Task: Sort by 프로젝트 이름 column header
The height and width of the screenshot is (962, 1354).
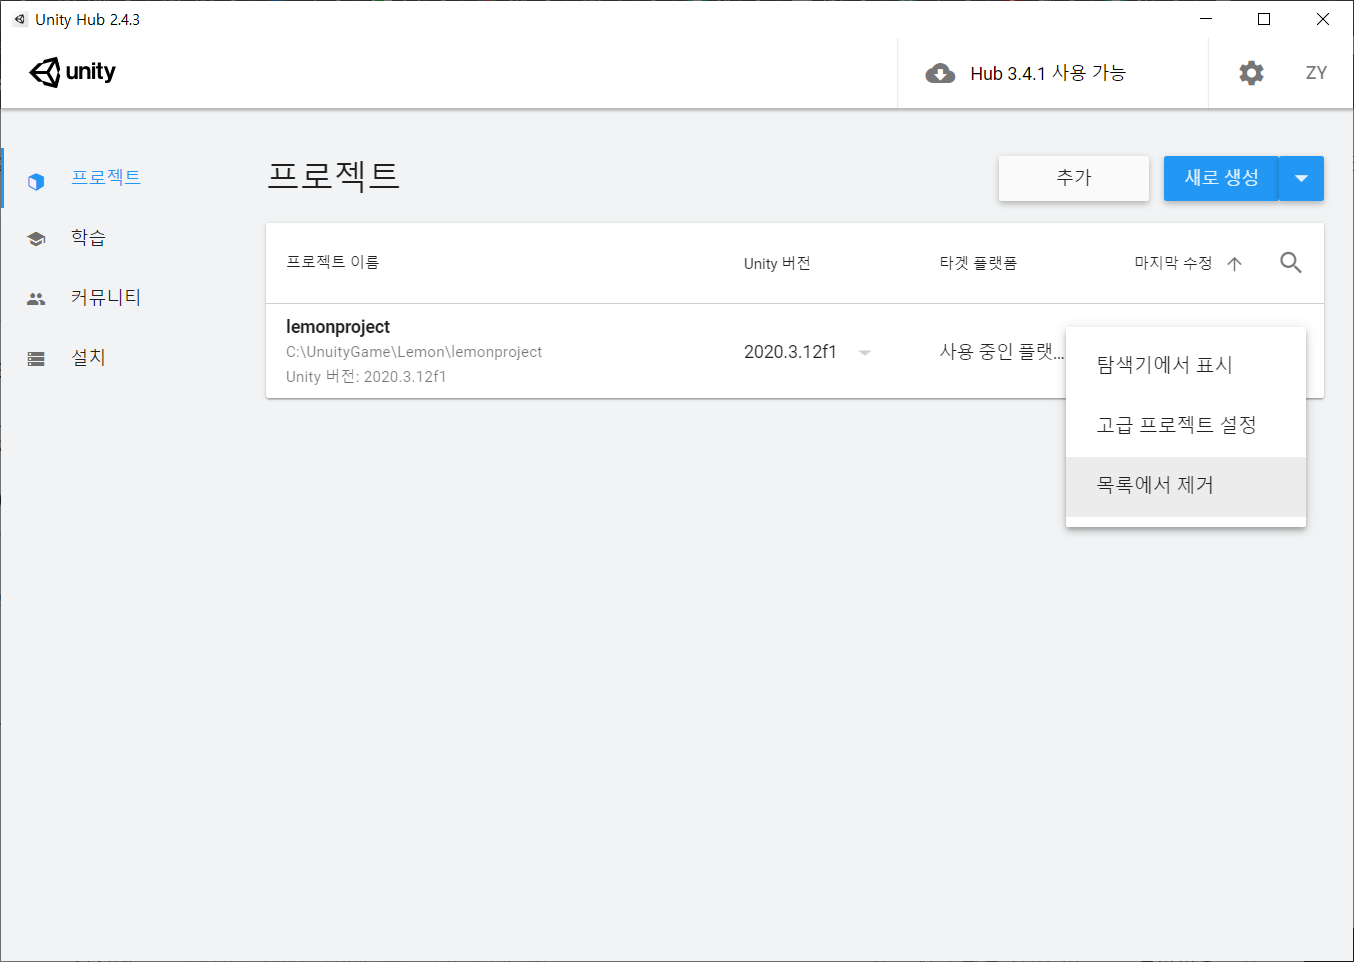Action: (x=332, y=262)
